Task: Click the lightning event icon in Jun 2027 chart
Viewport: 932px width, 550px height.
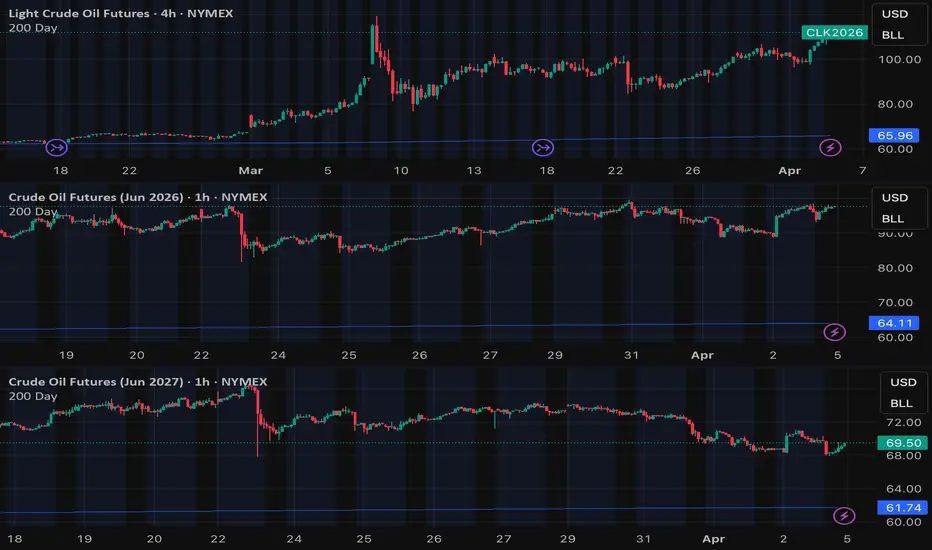Action: pyautogui.click(x=844, y=516)
